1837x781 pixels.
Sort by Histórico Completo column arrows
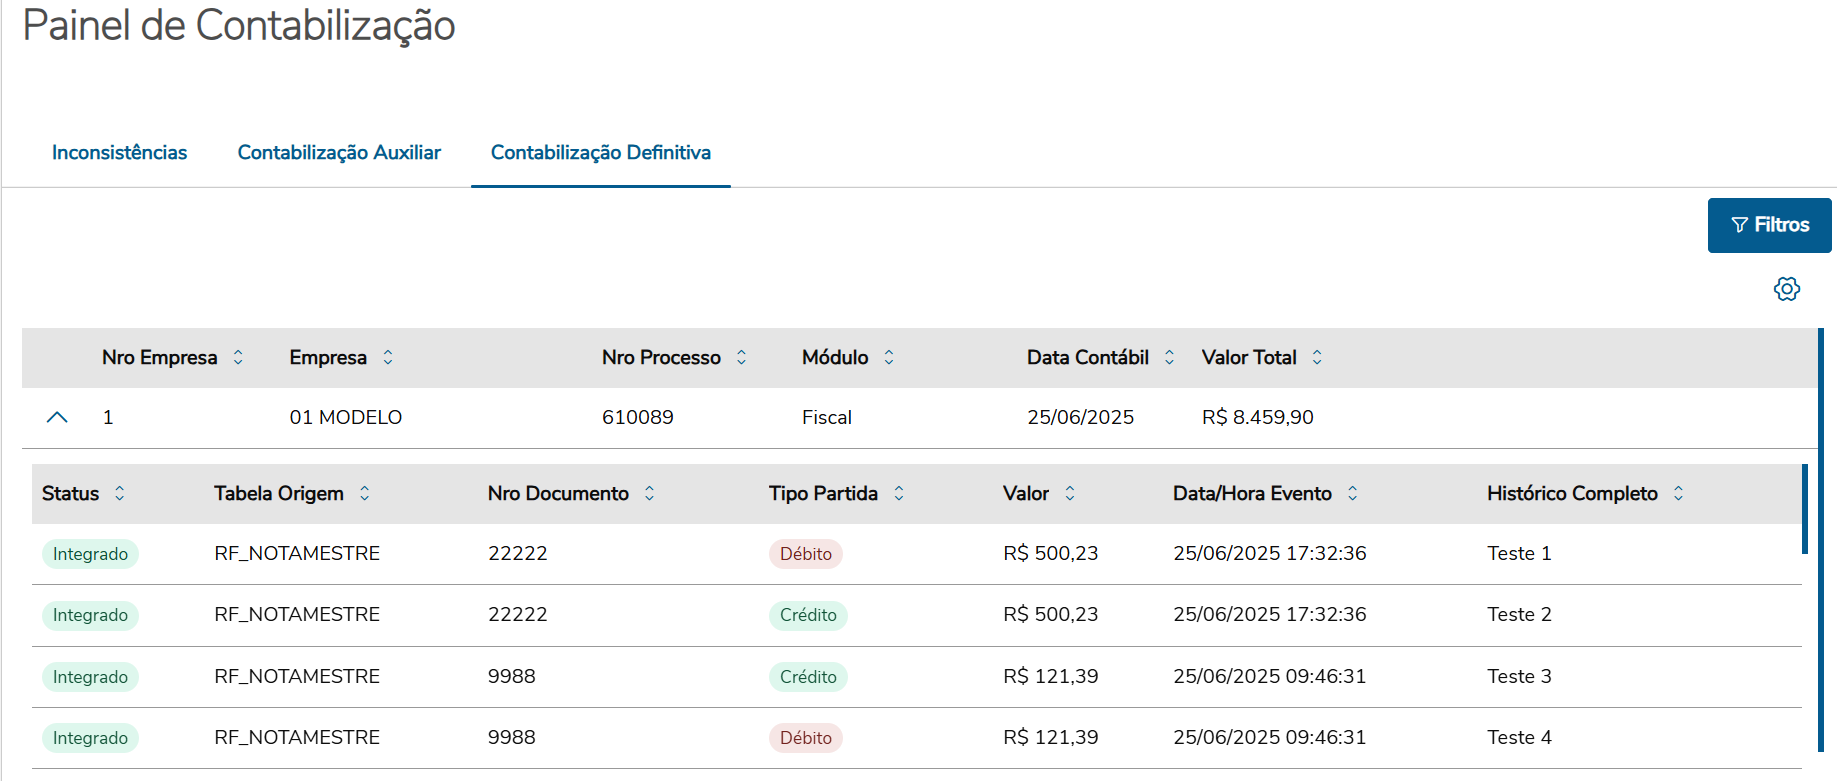[1679, 493]
